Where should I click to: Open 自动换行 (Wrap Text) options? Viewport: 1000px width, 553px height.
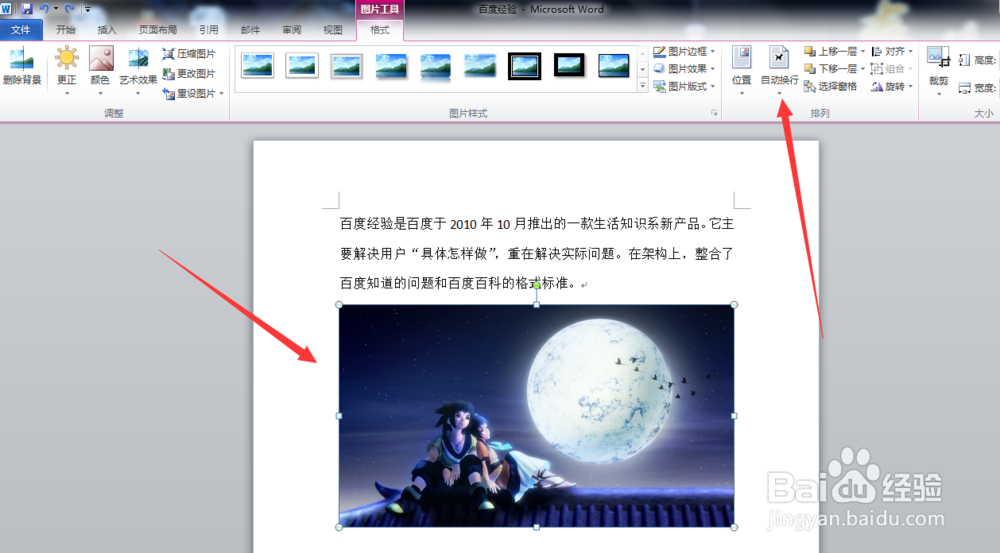779,70
